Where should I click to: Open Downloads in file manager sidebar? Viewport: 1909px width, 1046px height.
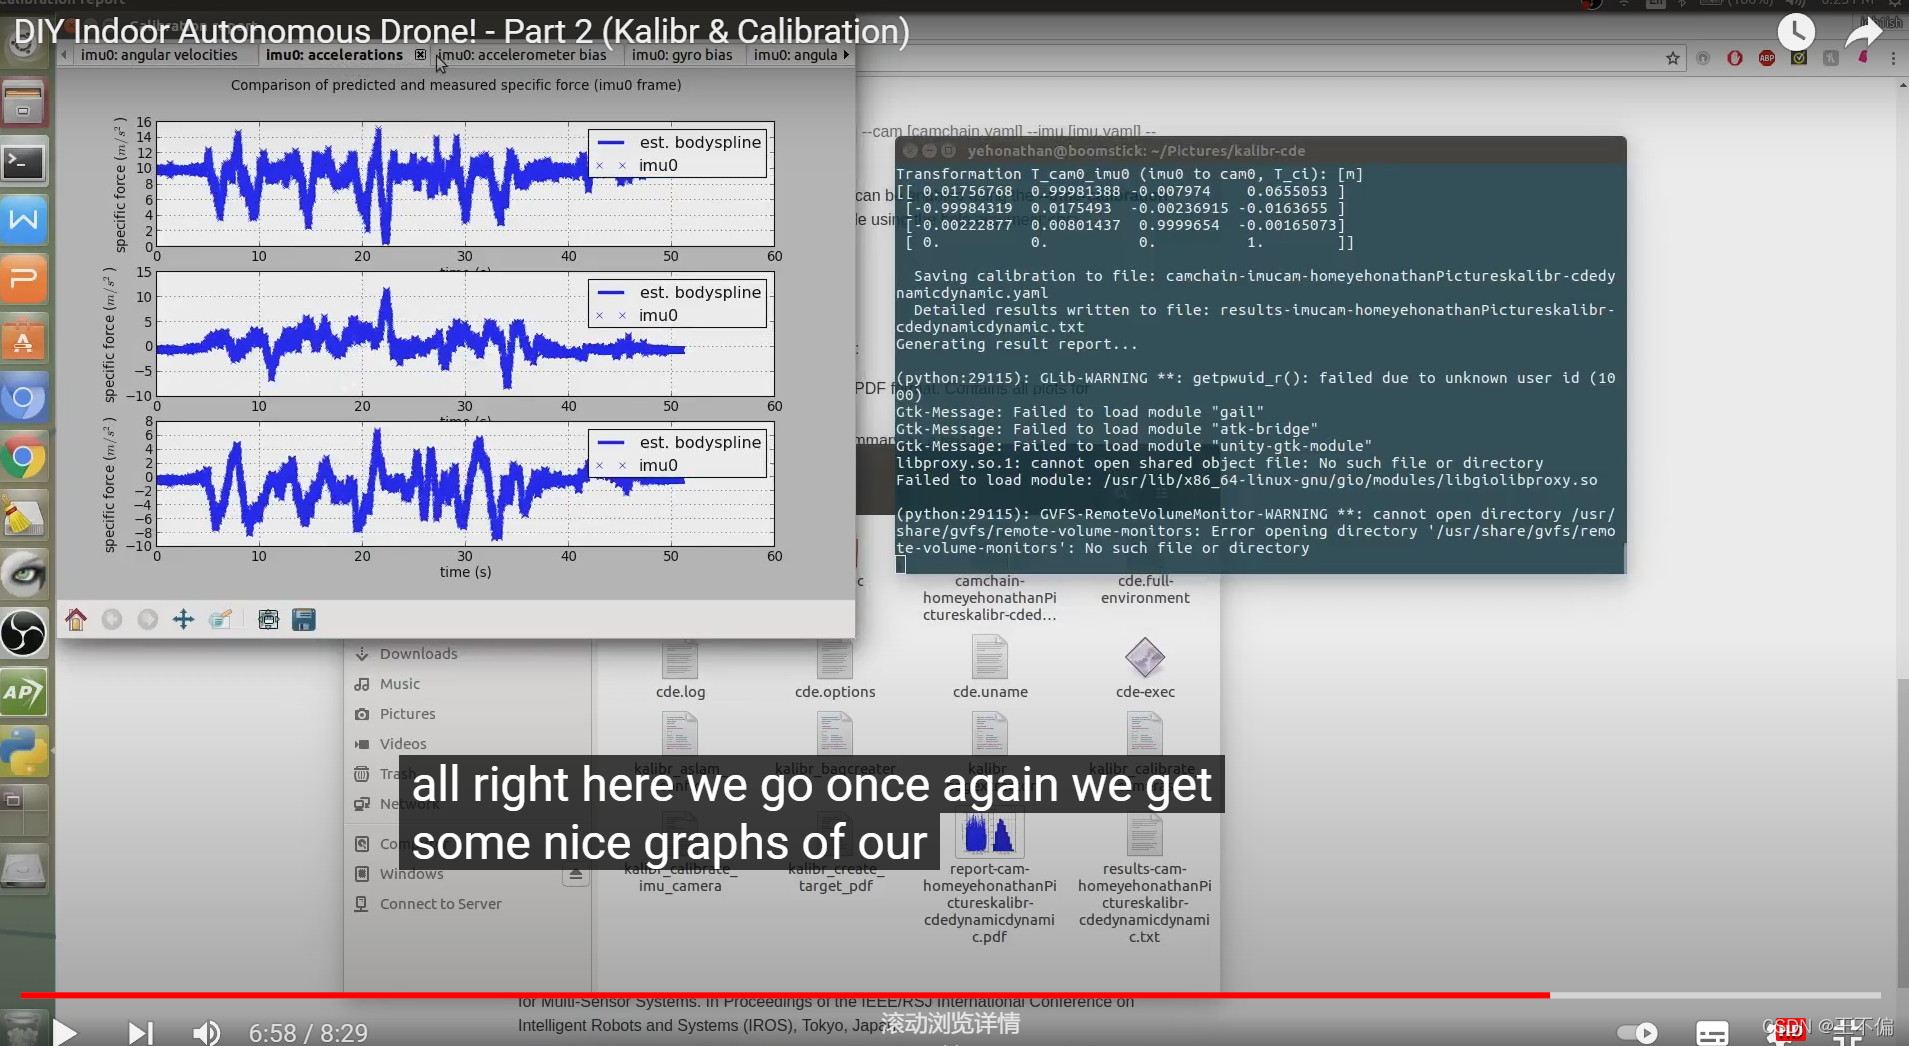pyautogui.click(x=418, y=654)
